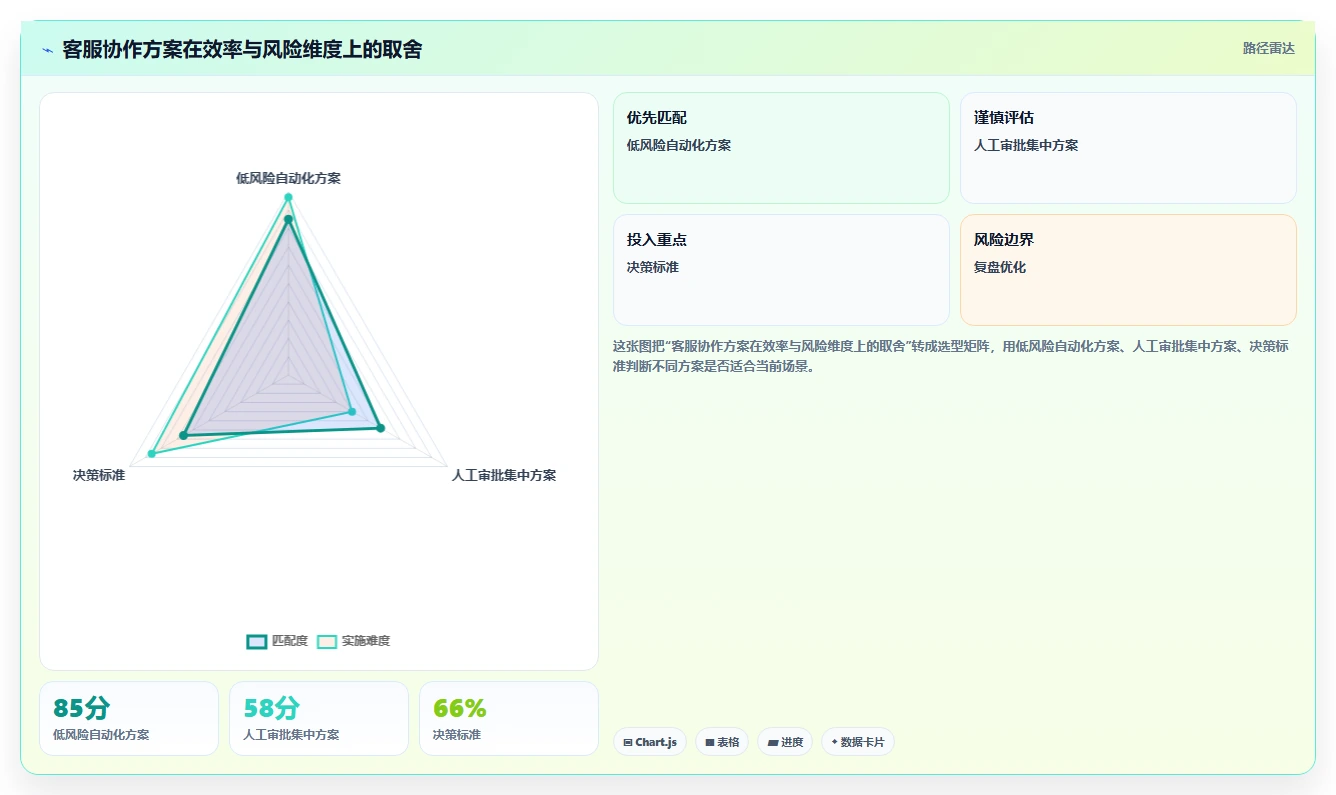Toggle the 实施难度 legend swatch
Screen dimensions: 1336x795
[x=327, y=641]
